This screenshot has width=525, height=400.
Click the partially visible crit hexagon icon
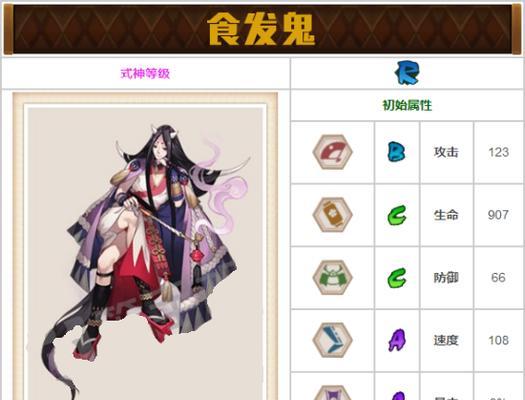[x=332, y=392]
